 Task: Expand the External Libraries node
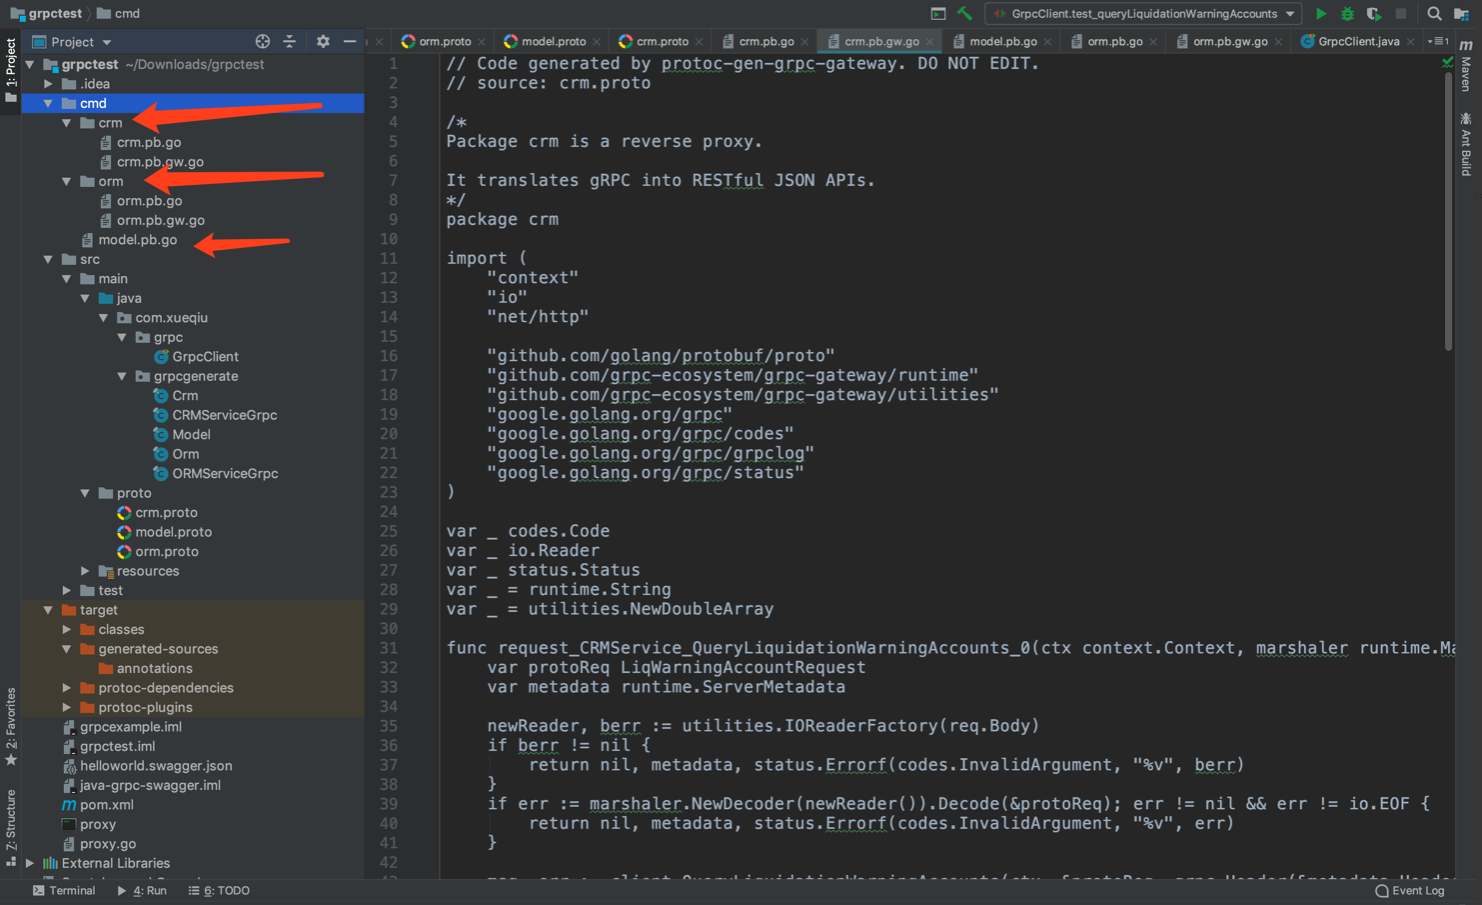29,862
